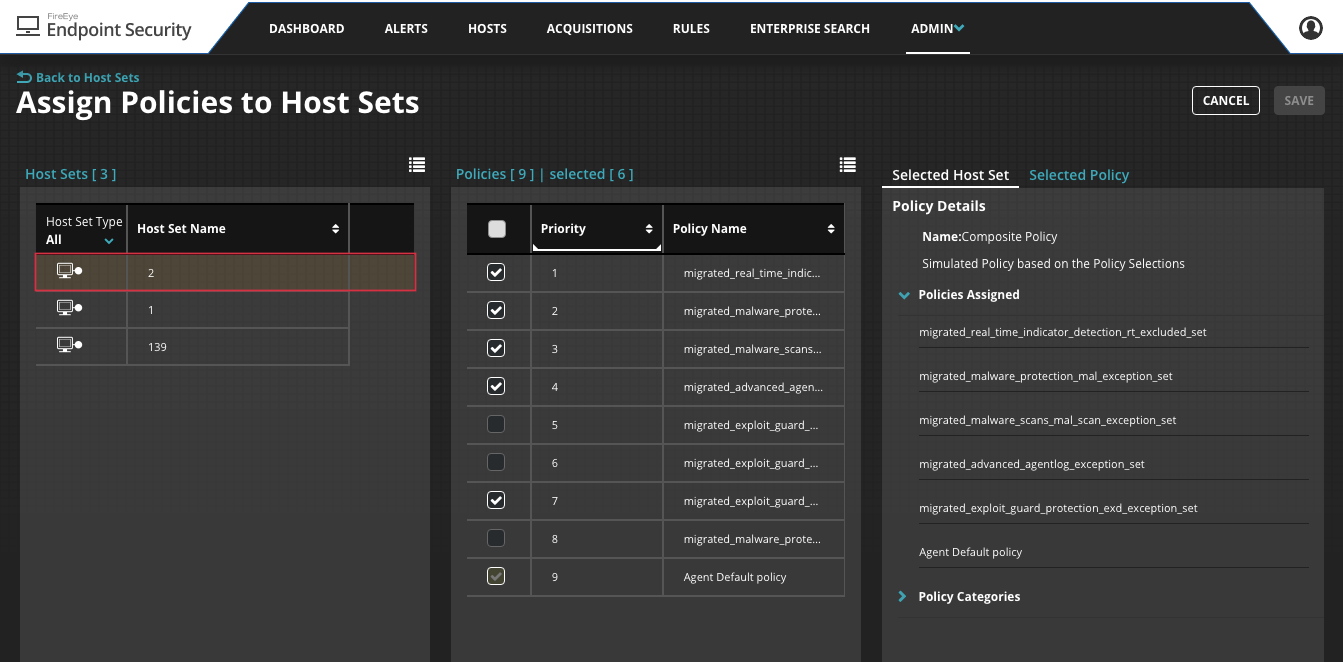Open the Host Sets column list icon
This screenshot has height=662, width=1343.
point(417,165)
